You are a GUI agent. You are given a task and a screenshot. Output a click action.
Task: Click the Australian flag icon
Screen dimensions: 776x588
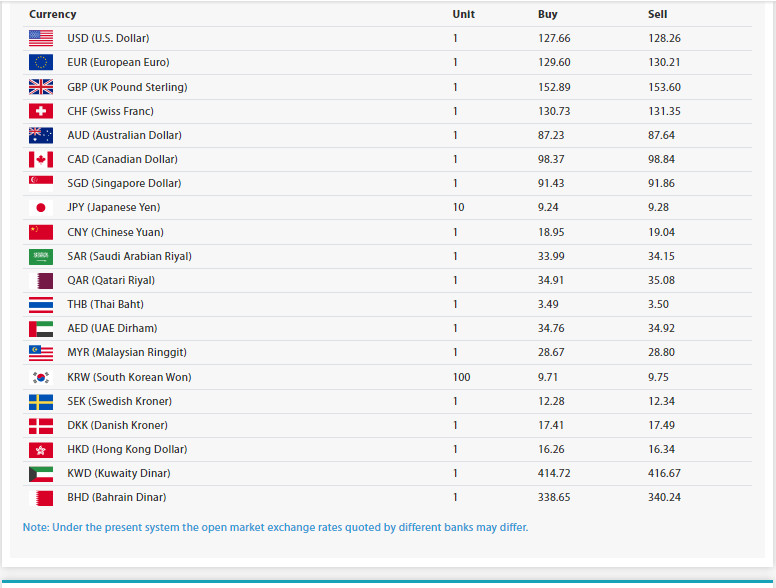(x=41, y=135)
